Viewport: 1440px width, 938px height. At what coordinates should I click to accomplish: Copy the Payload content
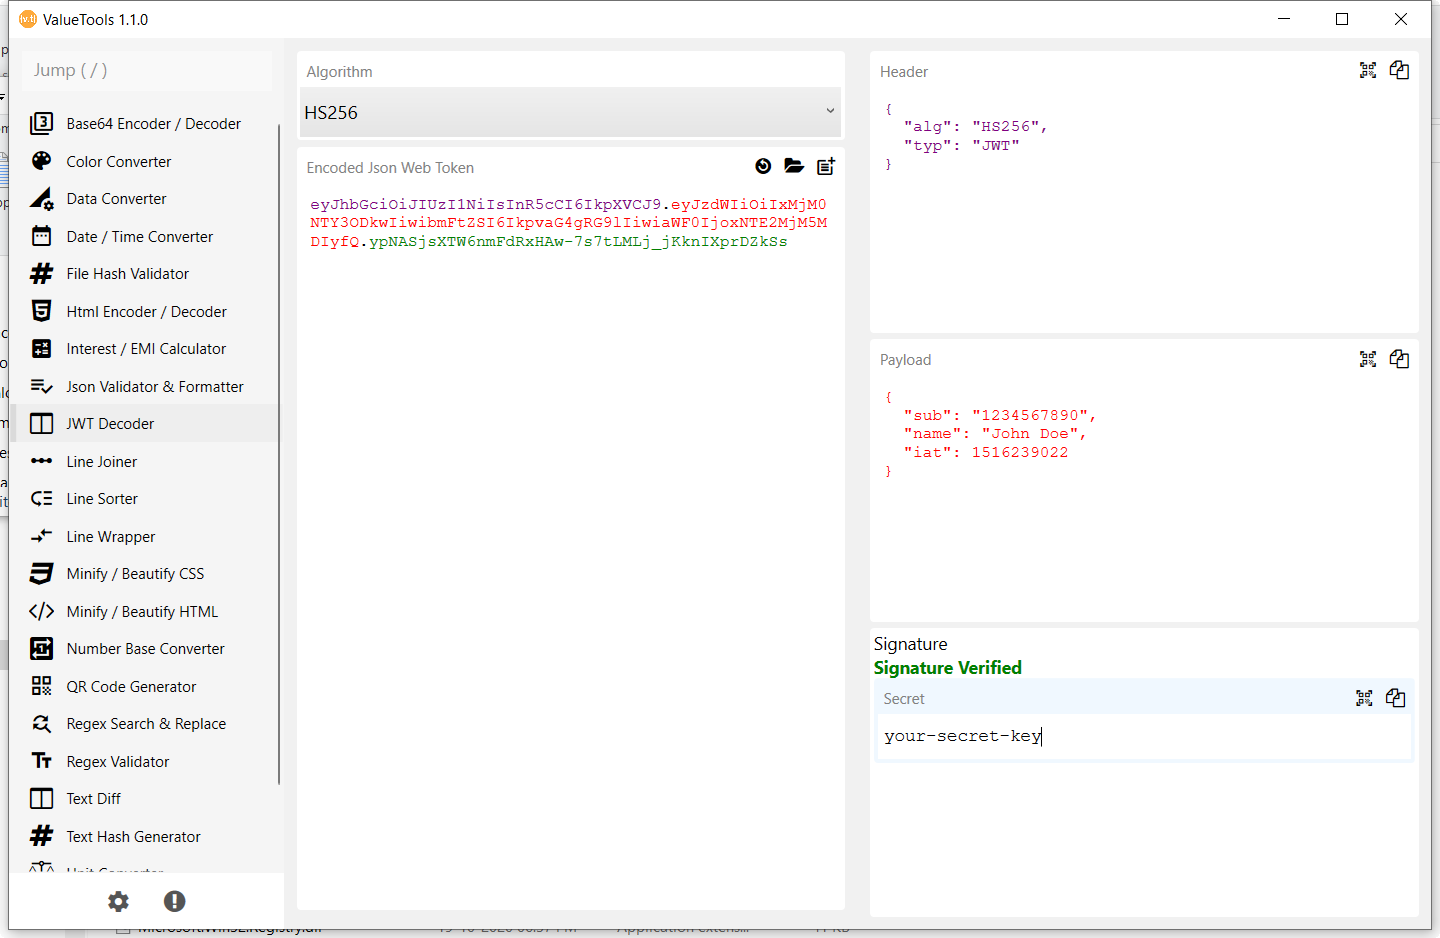coord(1399,359)
